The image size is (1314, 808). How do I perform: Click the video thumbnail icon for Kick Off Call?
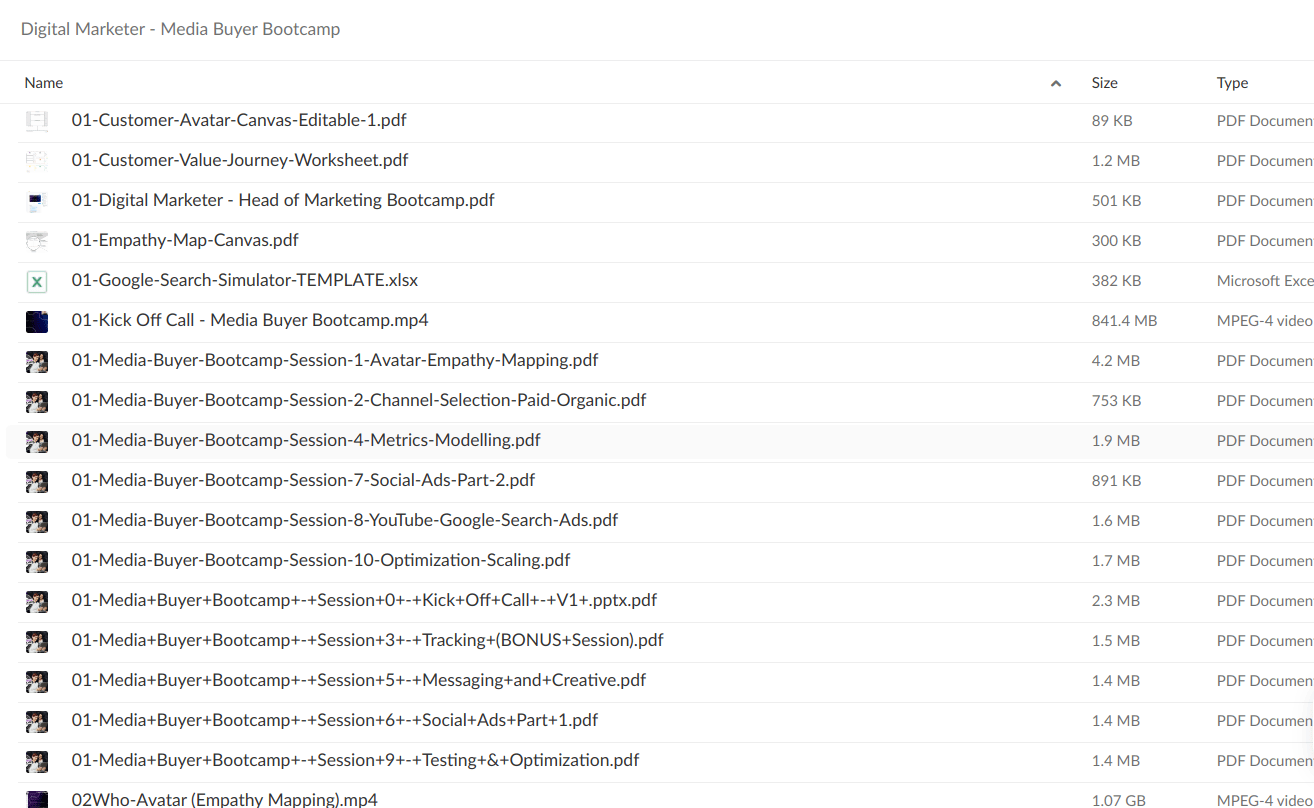click(x=37, y=321)
